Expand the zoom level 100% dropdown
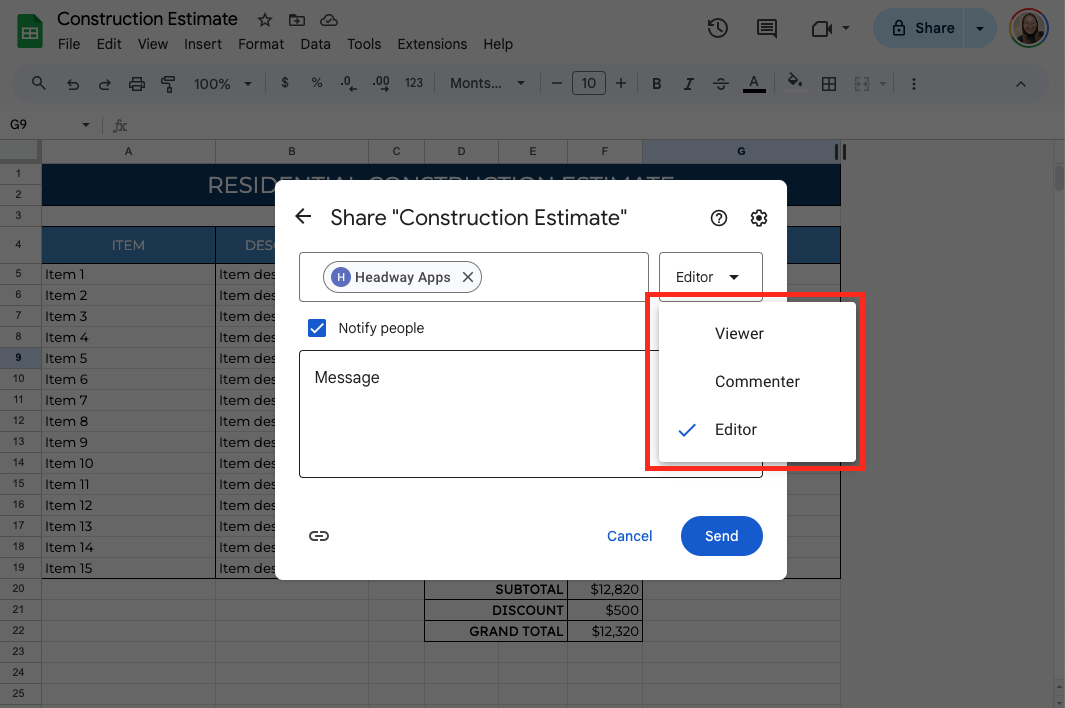The height and width of the screenshot is (708, 1065). click(x=223, y=84)
